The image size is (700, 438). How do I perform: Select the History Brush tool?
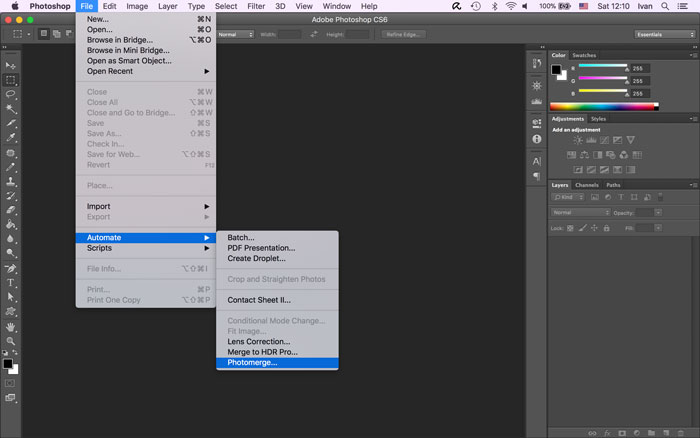click(x=10, y=196)
